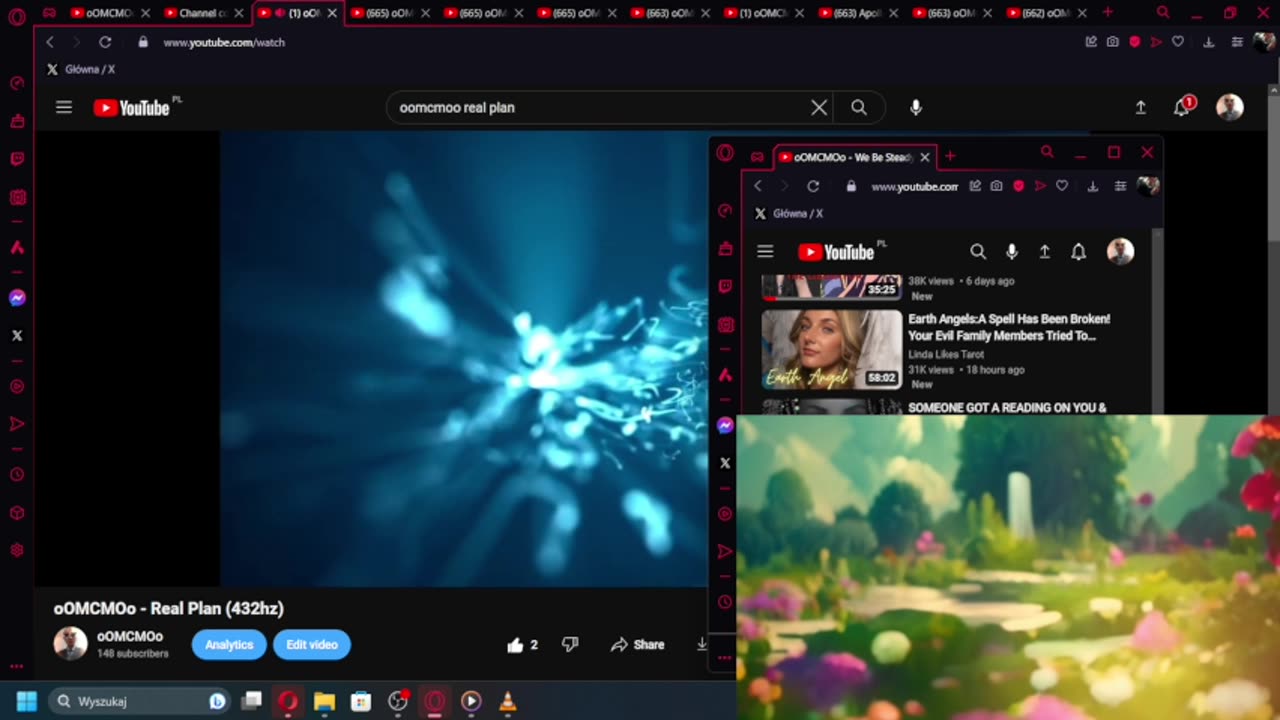The width and height of the screenshot is (1280, 720).
Task: Open Easy Setup sliders icon in main toolbar
Action: click(1237, 42)
